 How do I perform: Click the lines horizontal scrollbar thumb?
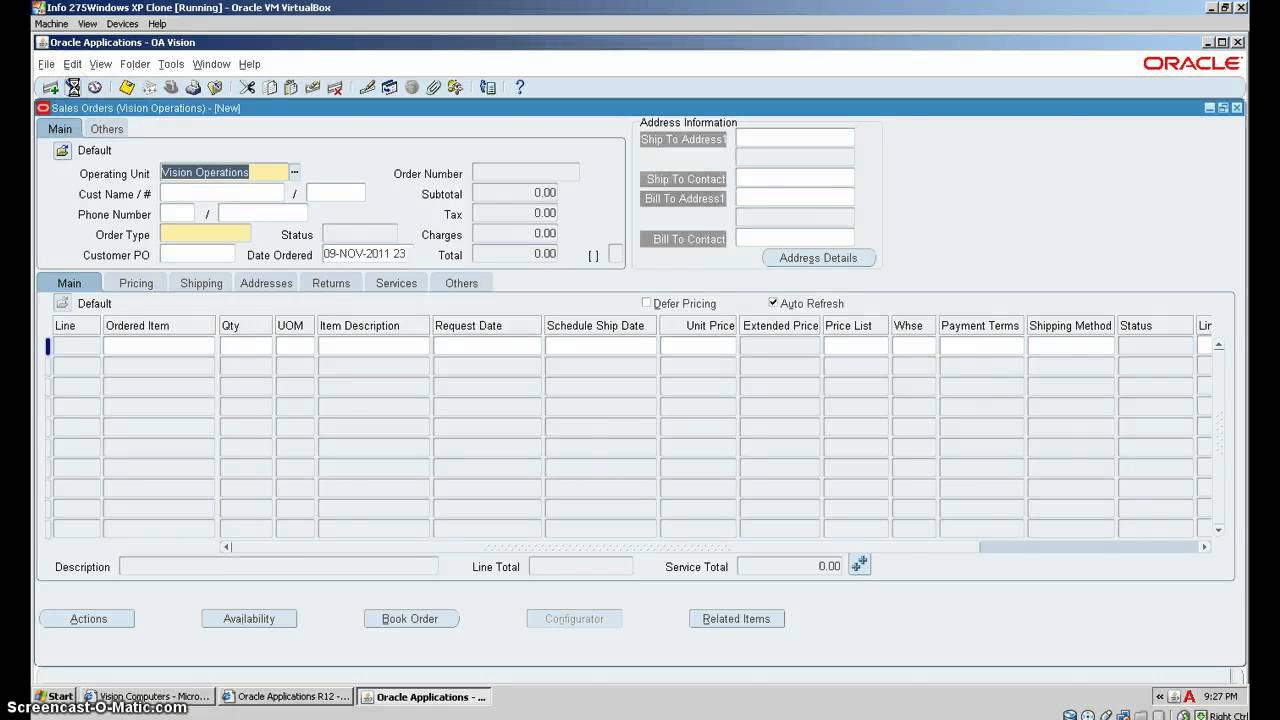click(x=1088, y=547)
